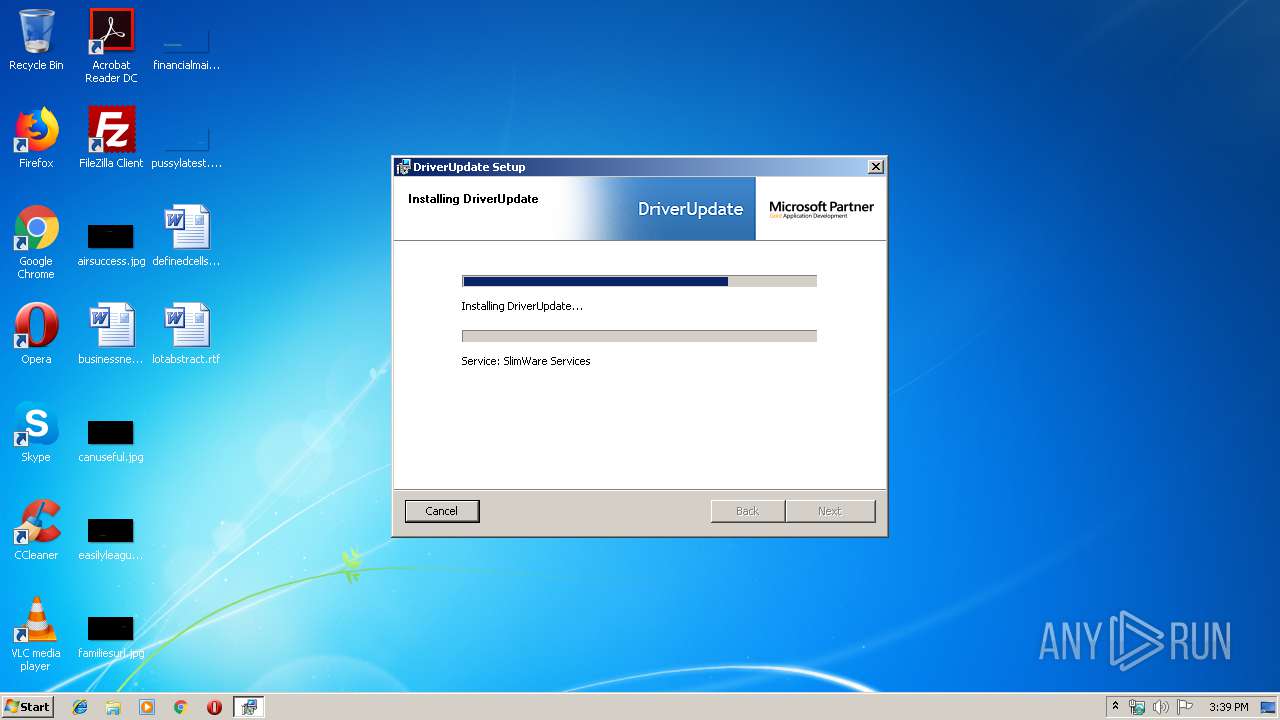Select the easilyleagu image file
The height and width of the screenshot is (720, 1280).
111,538
